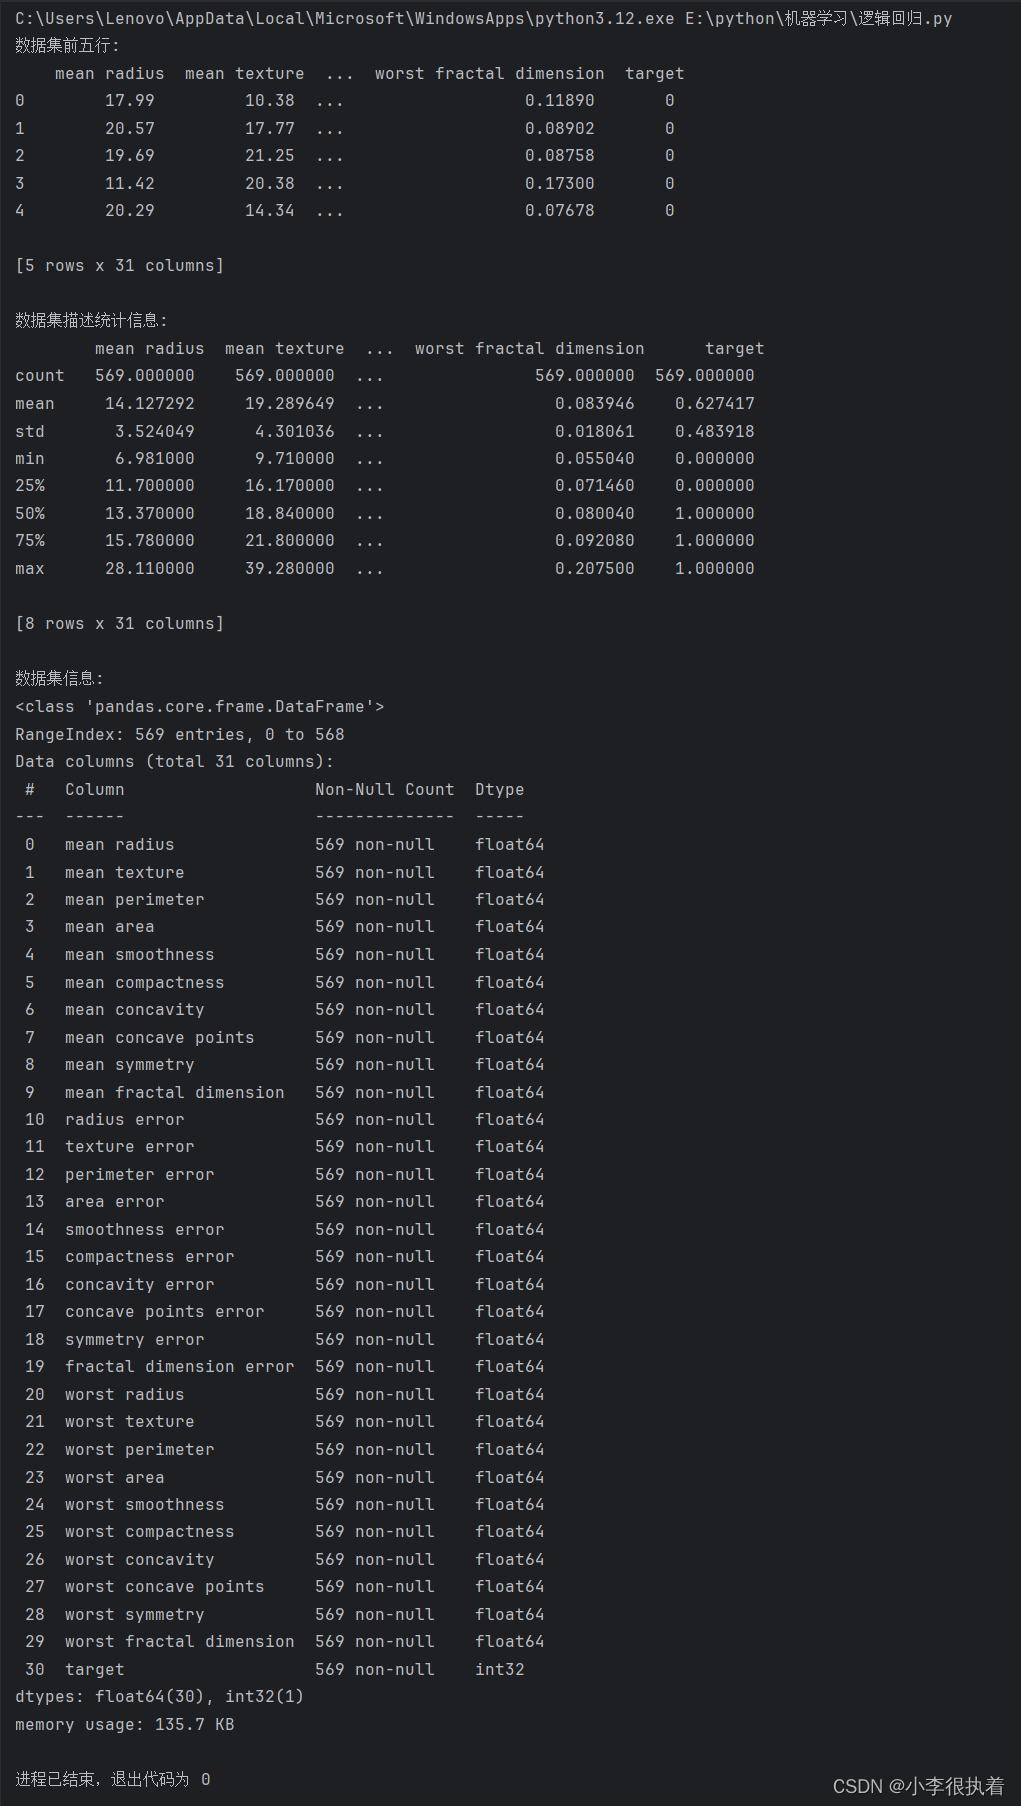The height and width of the screenshot is (1806, 1021).
Task: Open the 逻辑回归.py script path link
Action: (818, 18)
